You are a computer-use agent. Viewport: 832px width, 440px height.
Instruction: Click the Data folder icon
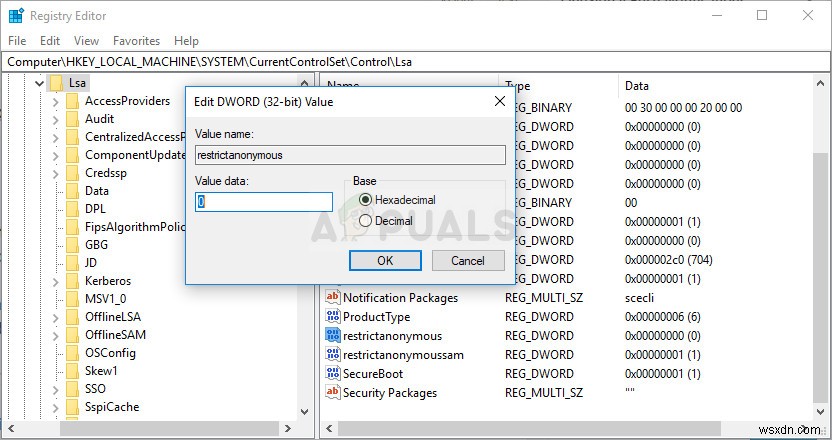coord(73,192)
